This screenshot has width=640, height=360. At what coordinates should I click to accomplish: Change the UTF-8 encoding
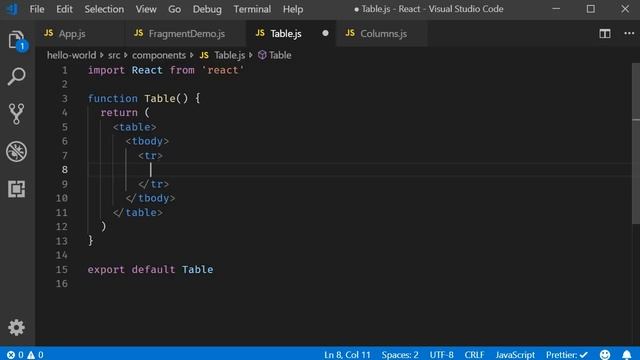pos(441,355)
